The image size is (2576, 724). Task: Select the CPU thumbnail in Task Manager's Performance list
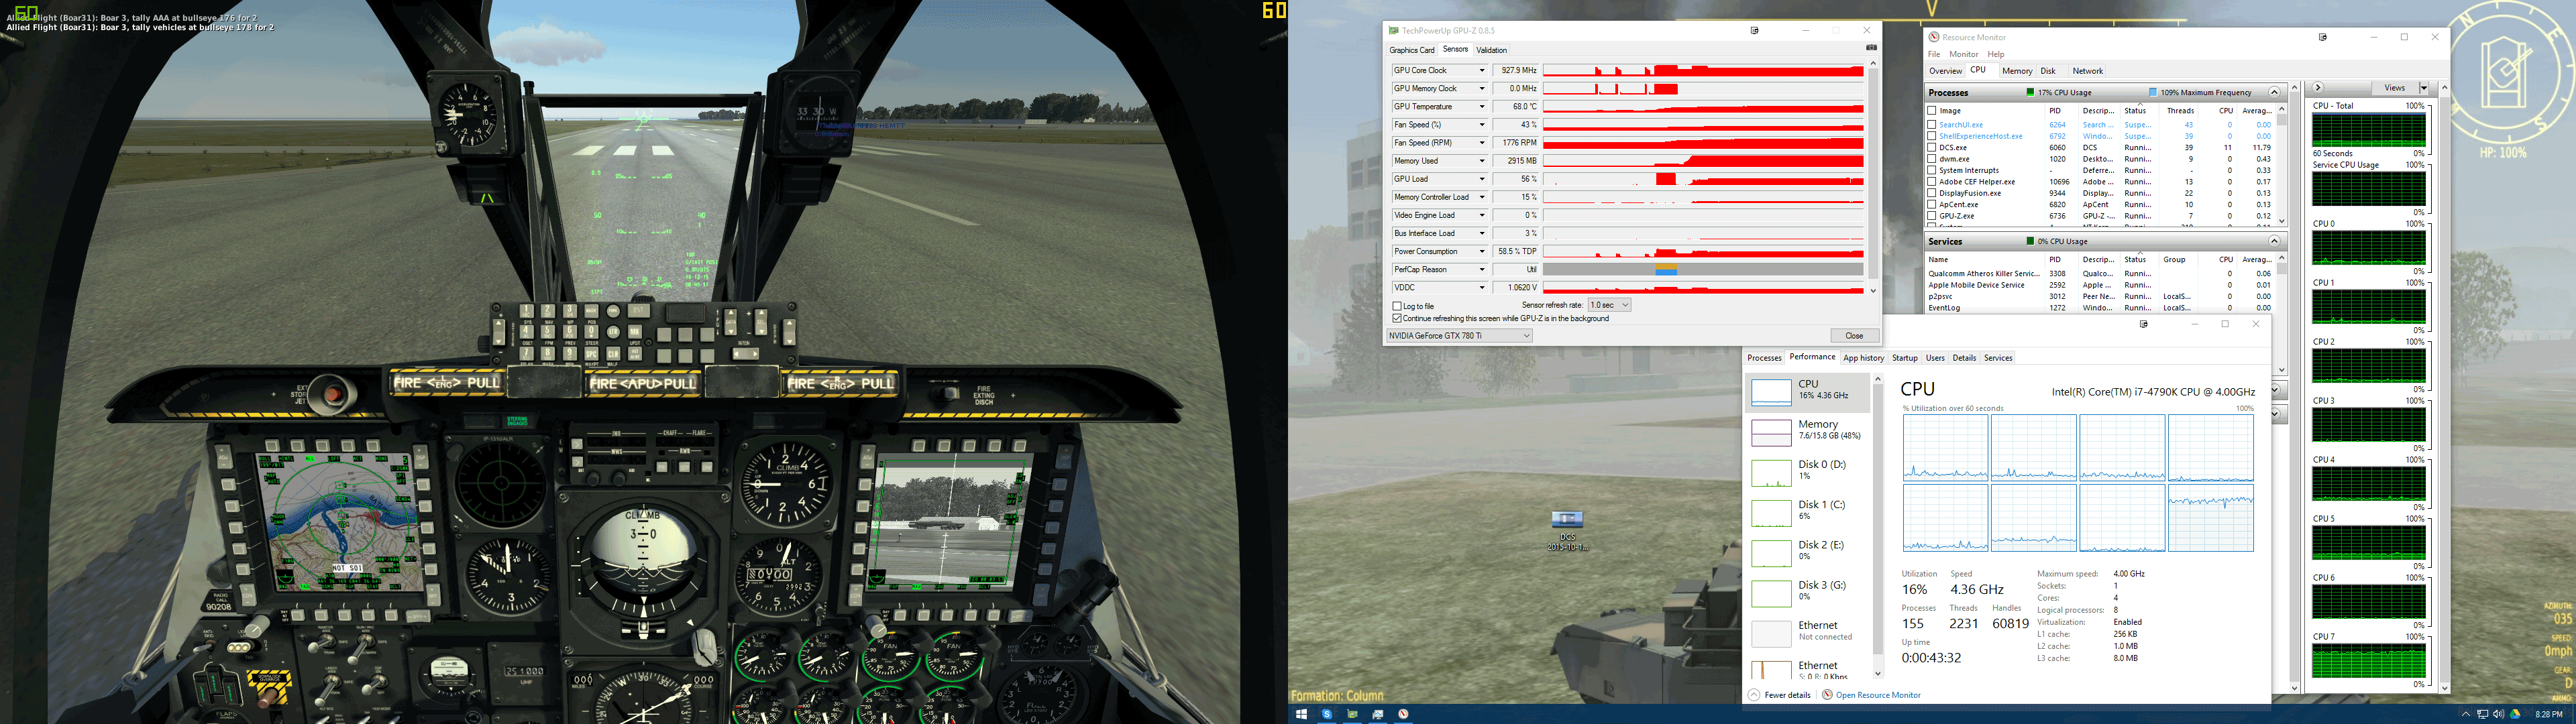(x=1771, y=392)
